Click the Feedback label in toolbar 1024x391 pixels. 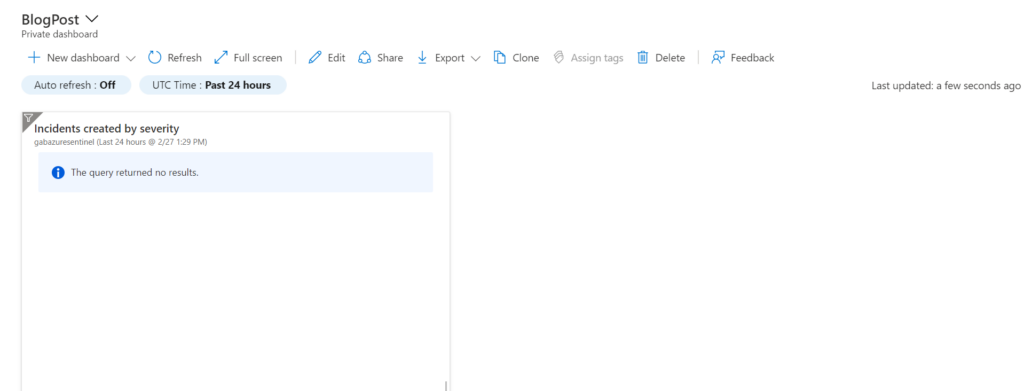coord(752,57)
